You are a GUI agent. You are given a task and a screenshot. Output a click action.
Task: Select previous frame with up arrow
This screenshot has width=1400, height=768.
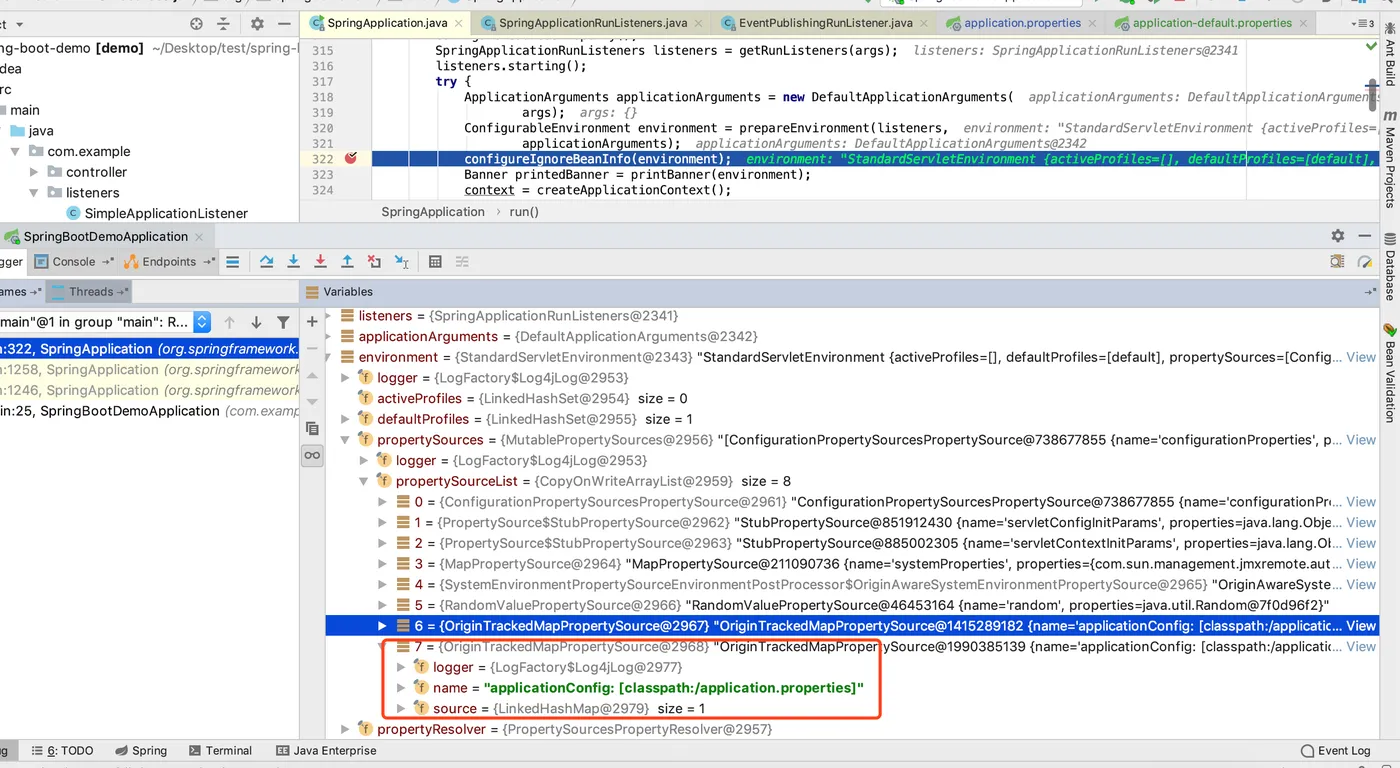tap(229, 322)
